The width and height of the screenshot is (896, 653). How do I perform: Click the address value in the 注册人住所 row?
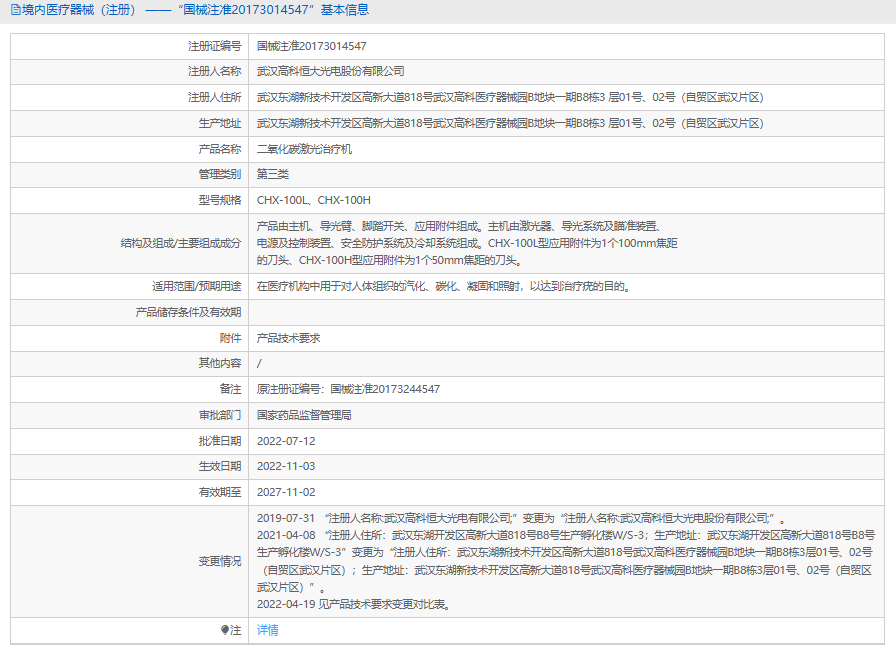pos(510,97)
